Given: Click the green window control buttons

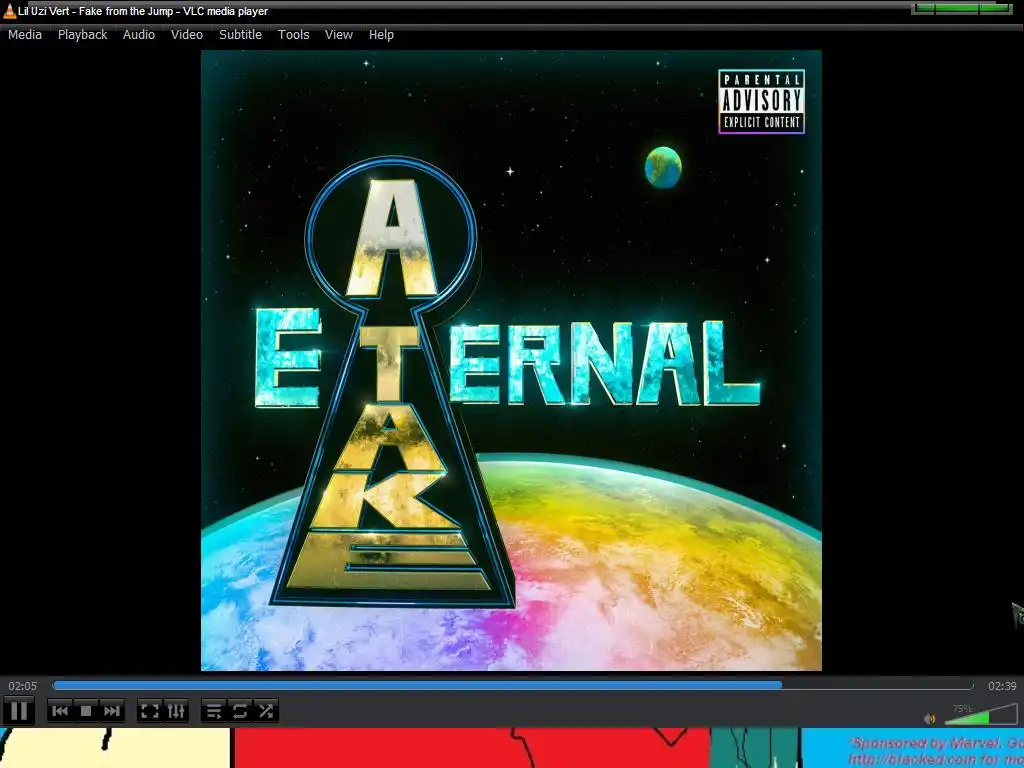Looking at the screenshot, I should coord(961,8).
